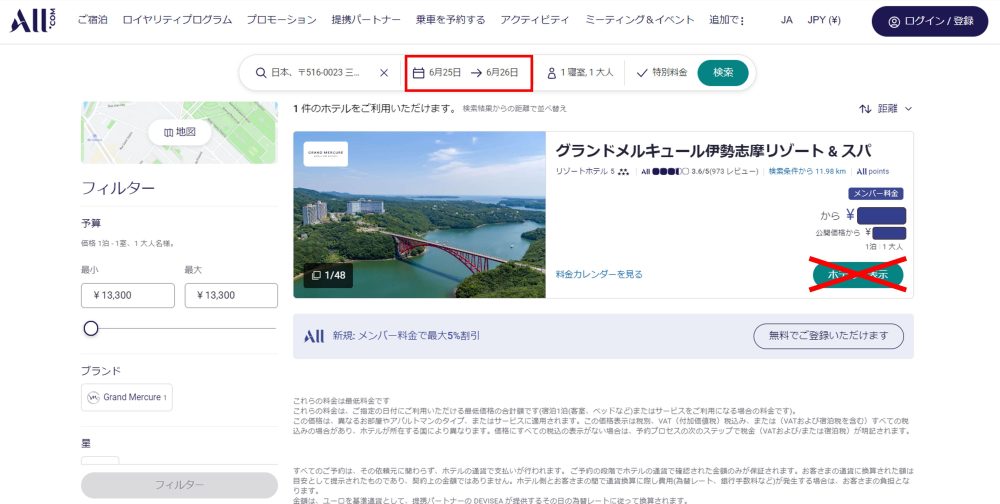
Task: Open the ミーティング＆イベント menu item
Action: coord(640,20)
